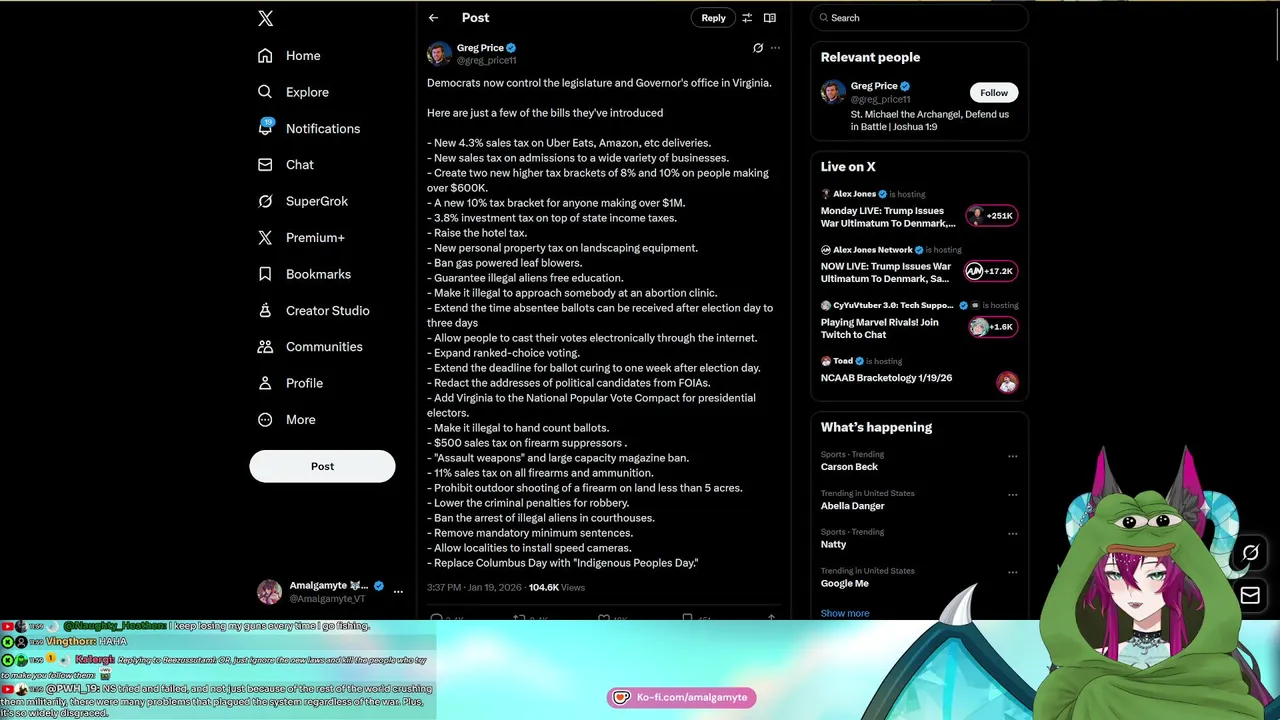The width and height of the screenshot is (1280, 720).
Task: Click the @greg_price11 handle in the post header
Action: 487,61
